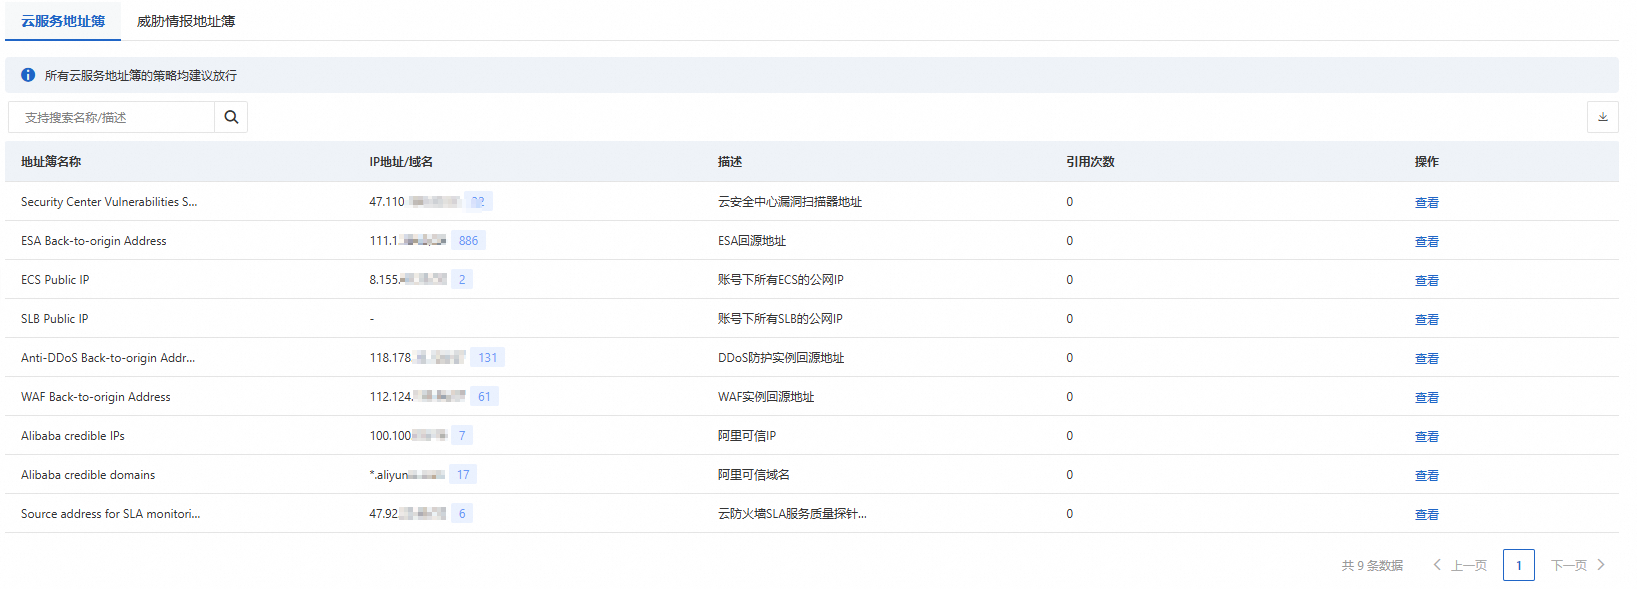This screenshot has width=1637, height=589.
Task: Click count badge 7 for Alibaba credible IPs
Action: pyautogui.click(x=462, y=435)
